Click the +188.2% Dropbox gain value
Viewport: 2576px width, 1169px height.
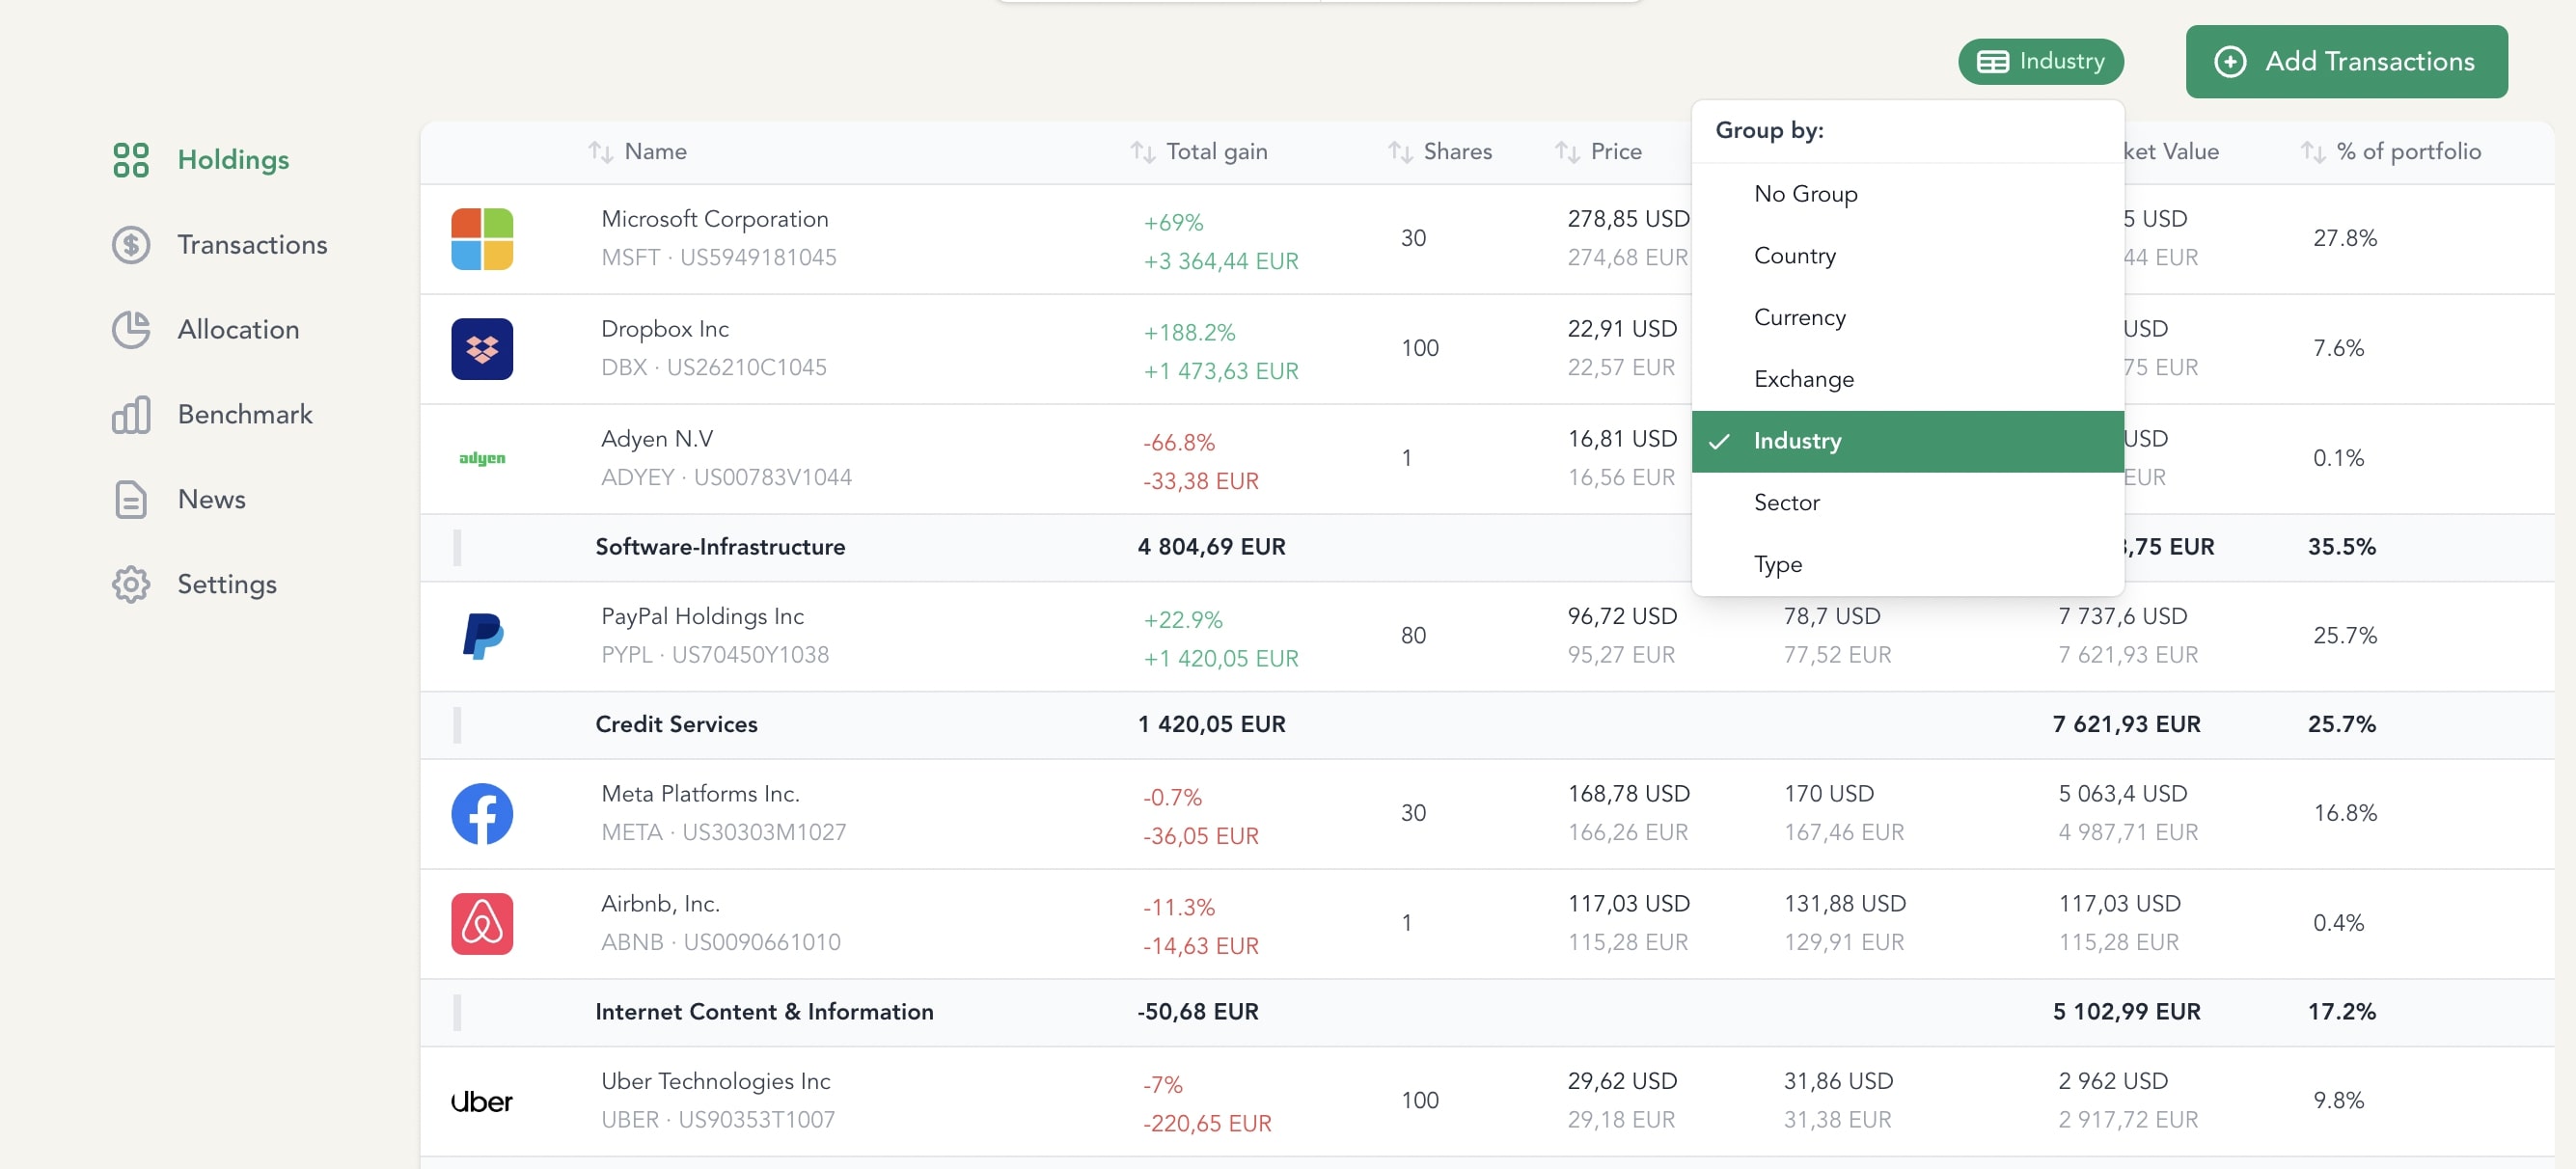pyautogui.click(x=1189, y=333)
